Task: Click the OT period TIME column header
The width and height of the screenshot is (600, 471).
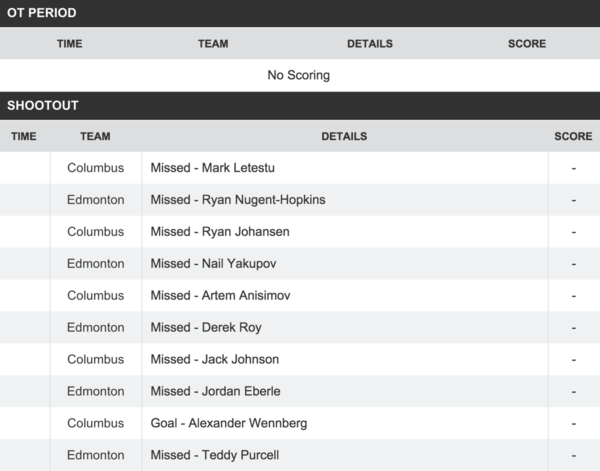Action: coord(70,44)
